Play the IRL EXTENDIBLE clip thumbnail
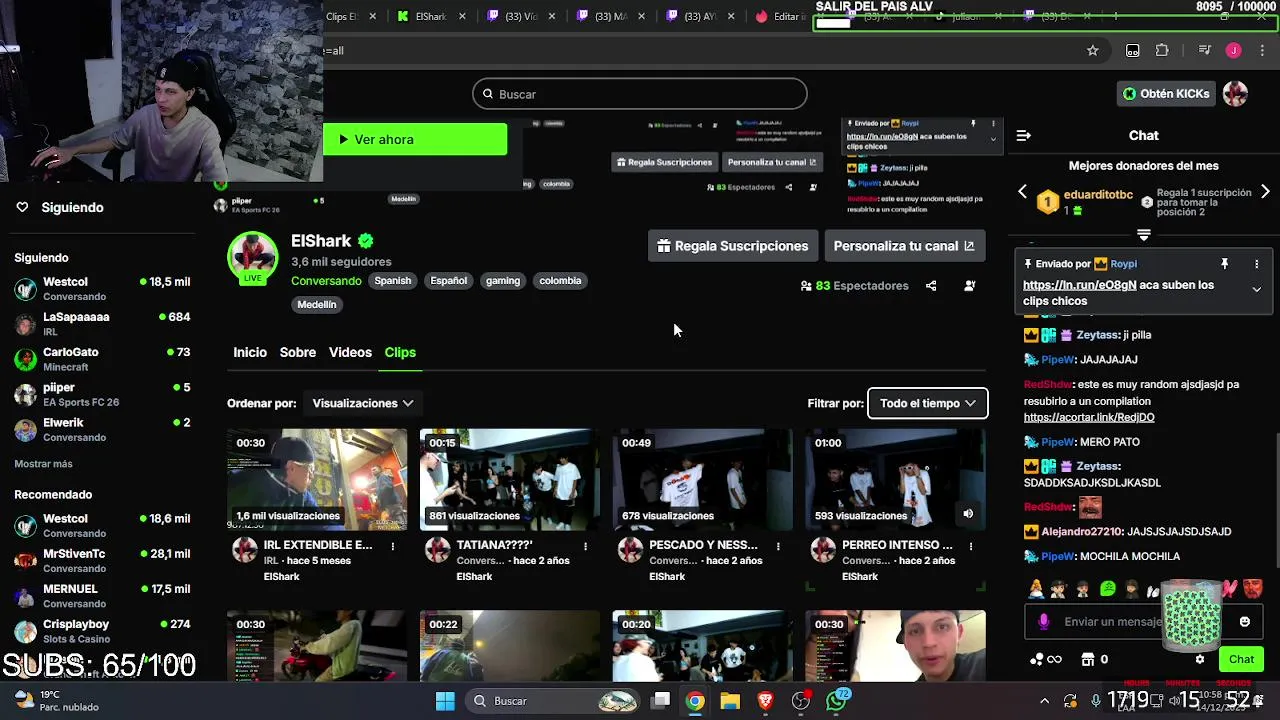Image resolution: width=1280 pixels, height=720 pixels. tap(317, 479)
